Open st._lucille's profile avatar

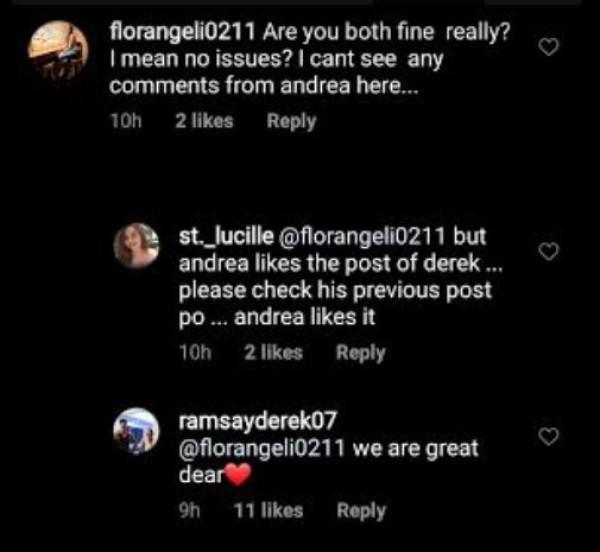pyautogui.click(x=137, y=246)
